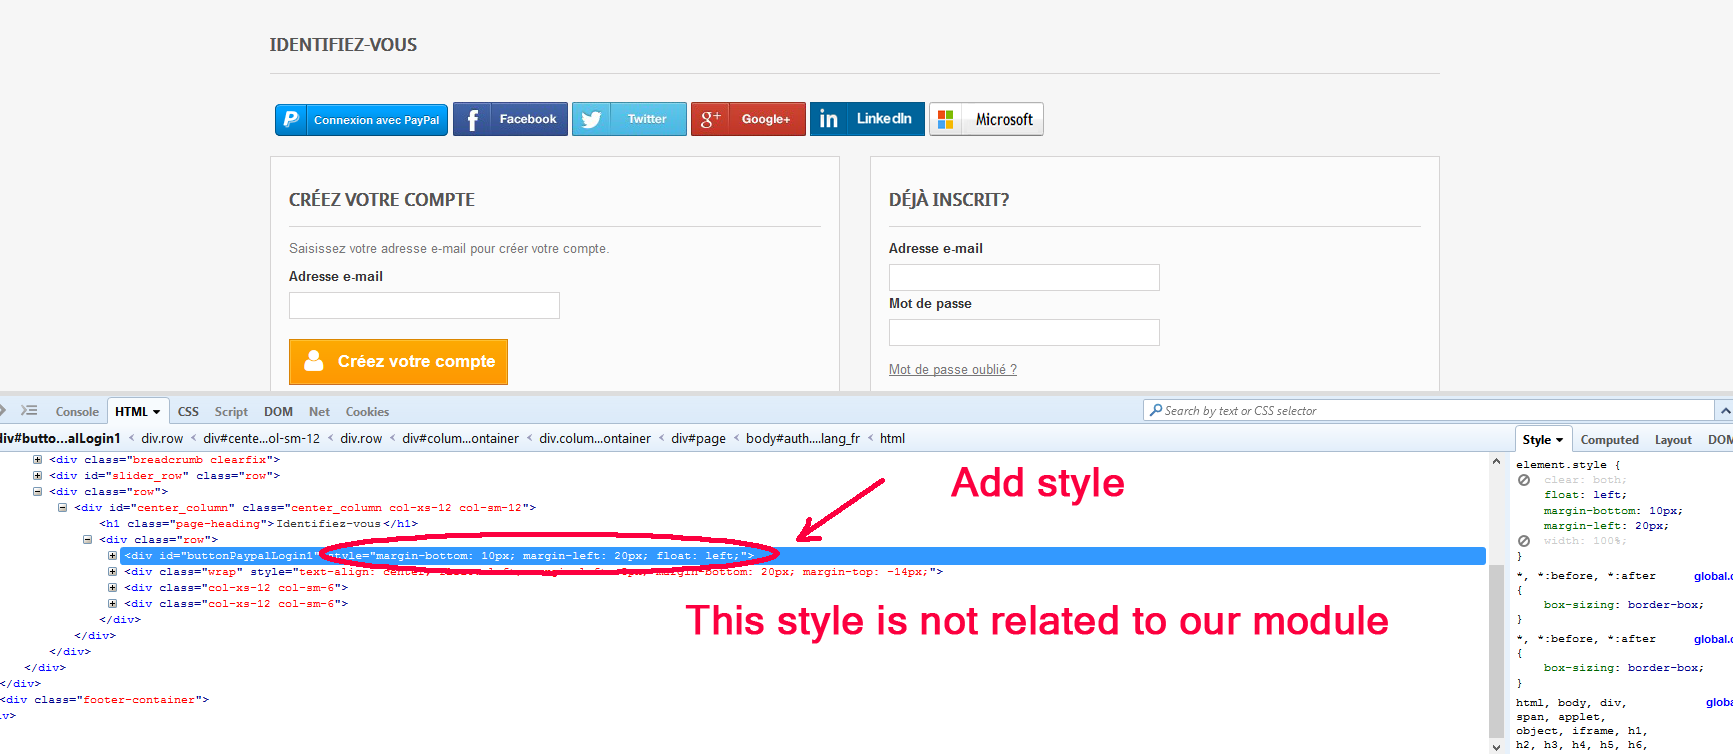
Task: Focus the e-mail field under 'Créez votre compte'
Action: pyautogui.click(x=424, y=305)
